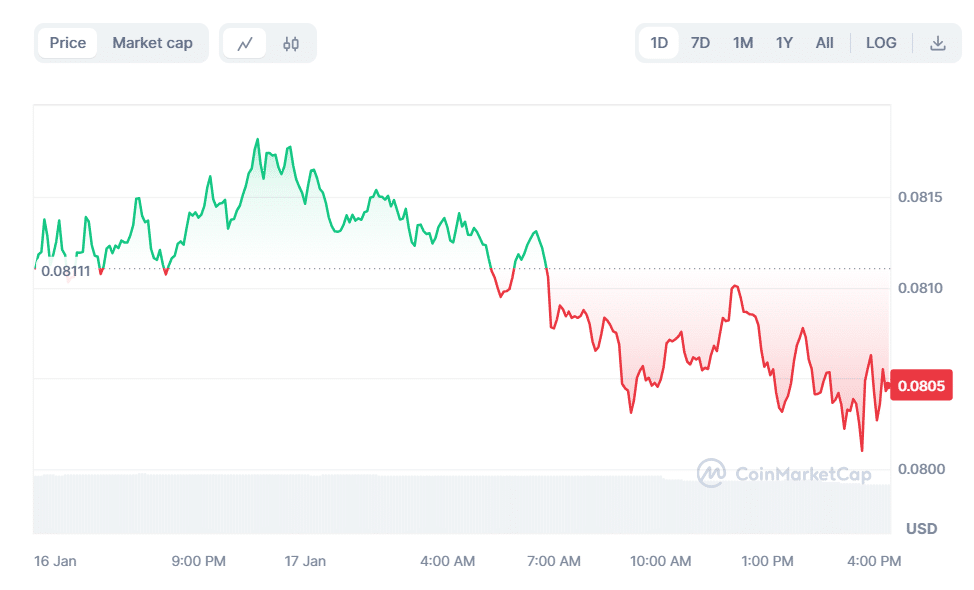Viewport: 974px width, 590px height.
Task: View All time price history
Action: click(x=824, y=43)
